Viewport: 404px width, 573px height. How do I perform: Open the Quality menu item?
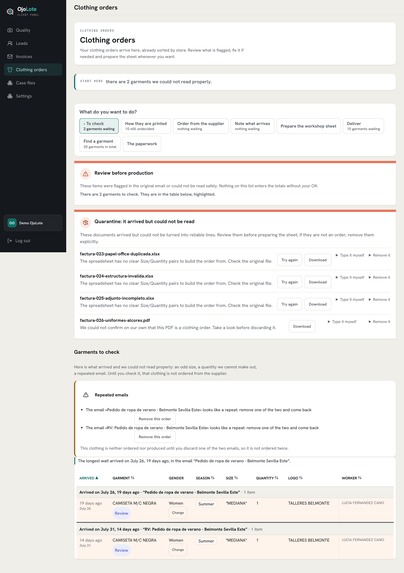[x=33, y=30]
